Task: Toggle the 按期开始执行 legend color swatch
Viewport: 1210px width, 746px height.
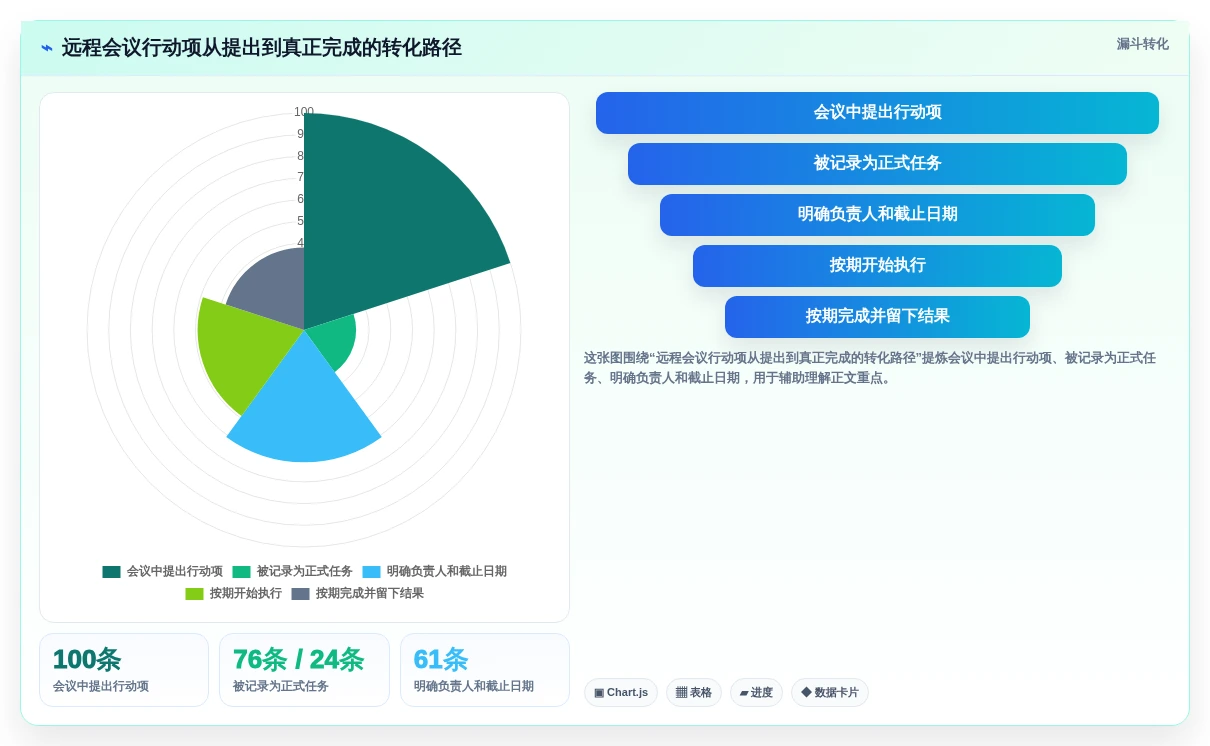Action: pyautogui.click(x=194, y=594)
